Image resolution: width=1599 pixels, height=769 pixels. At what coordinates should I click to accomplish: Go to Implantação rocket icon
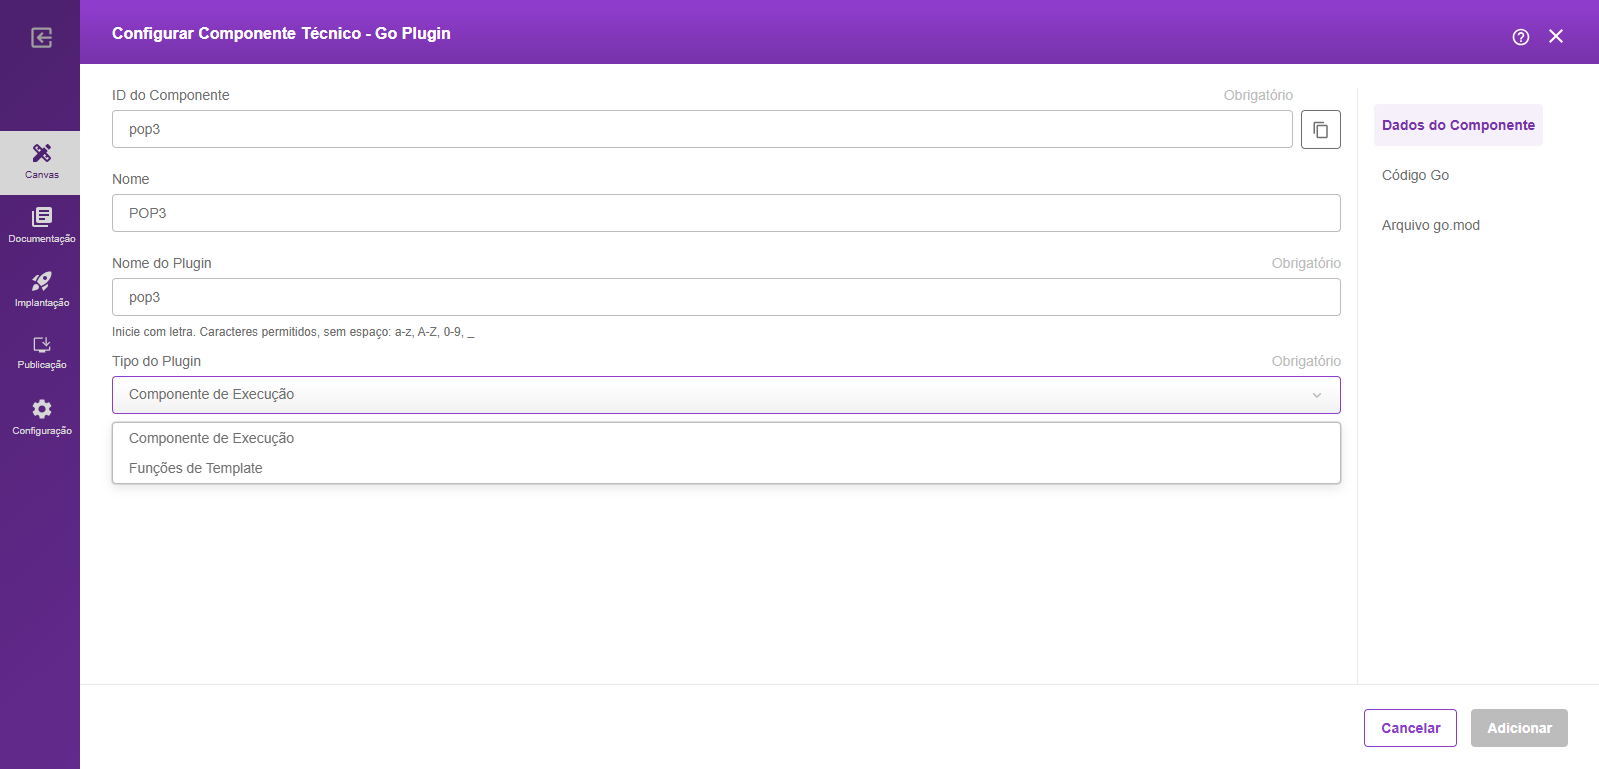tap(41, 289)
